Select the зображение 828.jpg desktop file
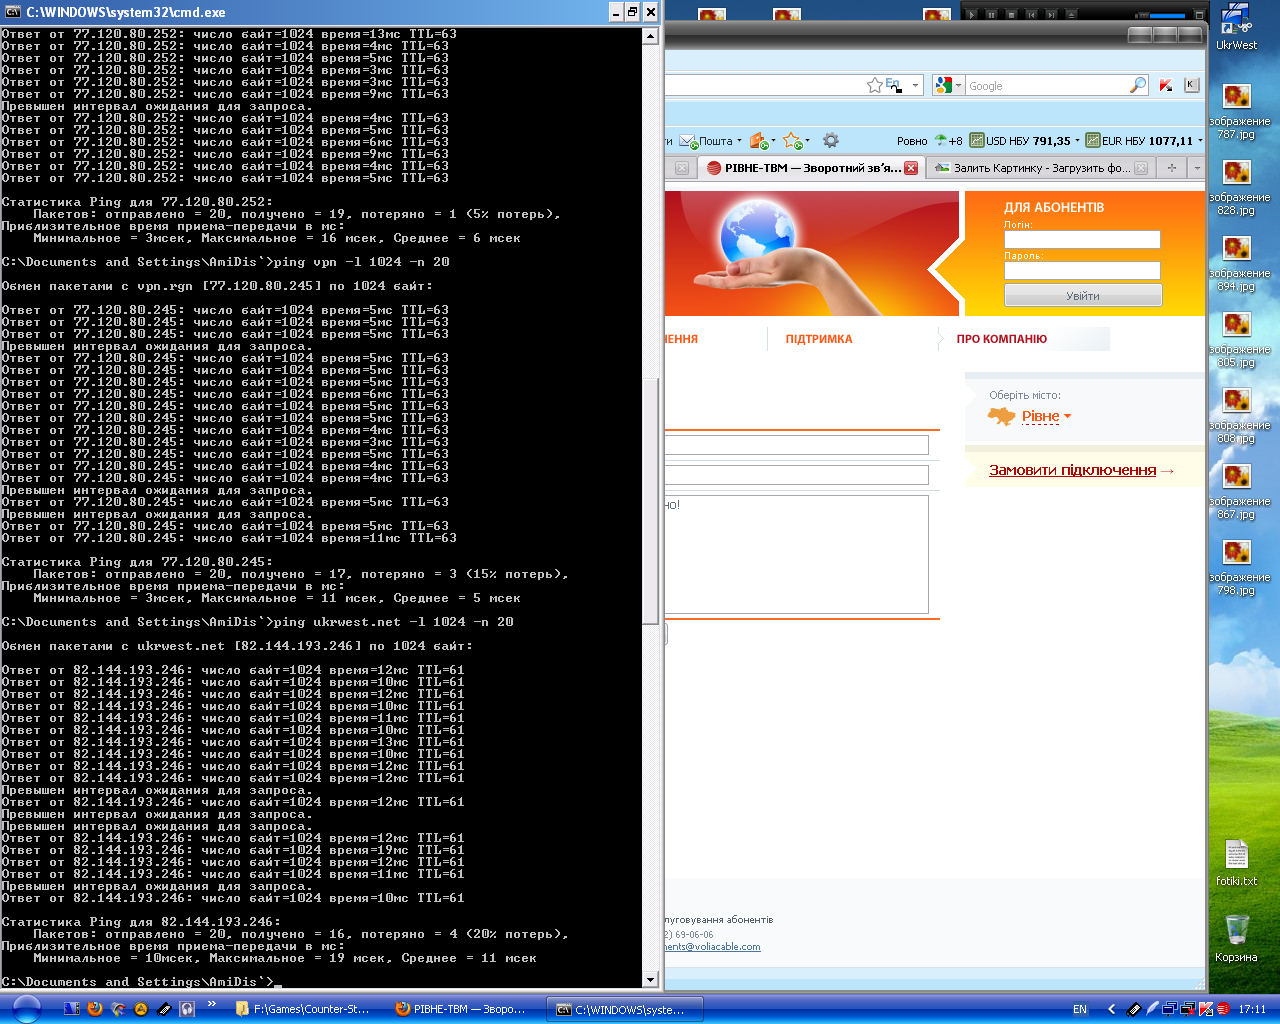 [1238, 188]
